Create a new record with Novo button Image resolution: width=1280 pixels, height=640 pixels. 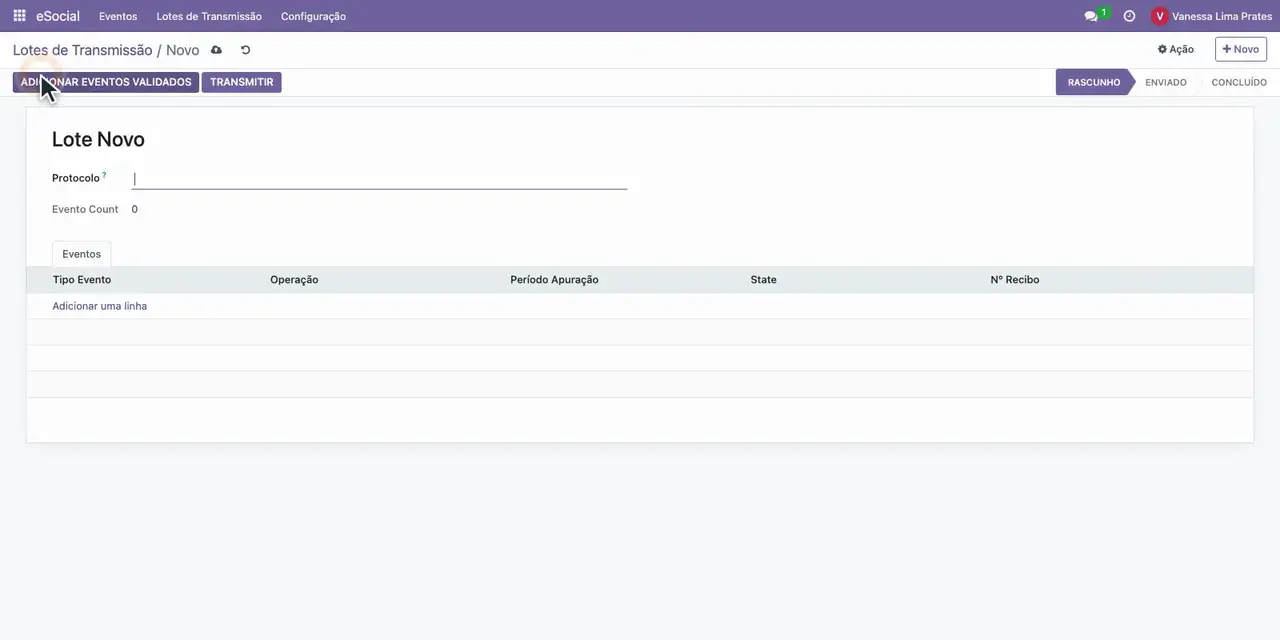point(1241,49)
